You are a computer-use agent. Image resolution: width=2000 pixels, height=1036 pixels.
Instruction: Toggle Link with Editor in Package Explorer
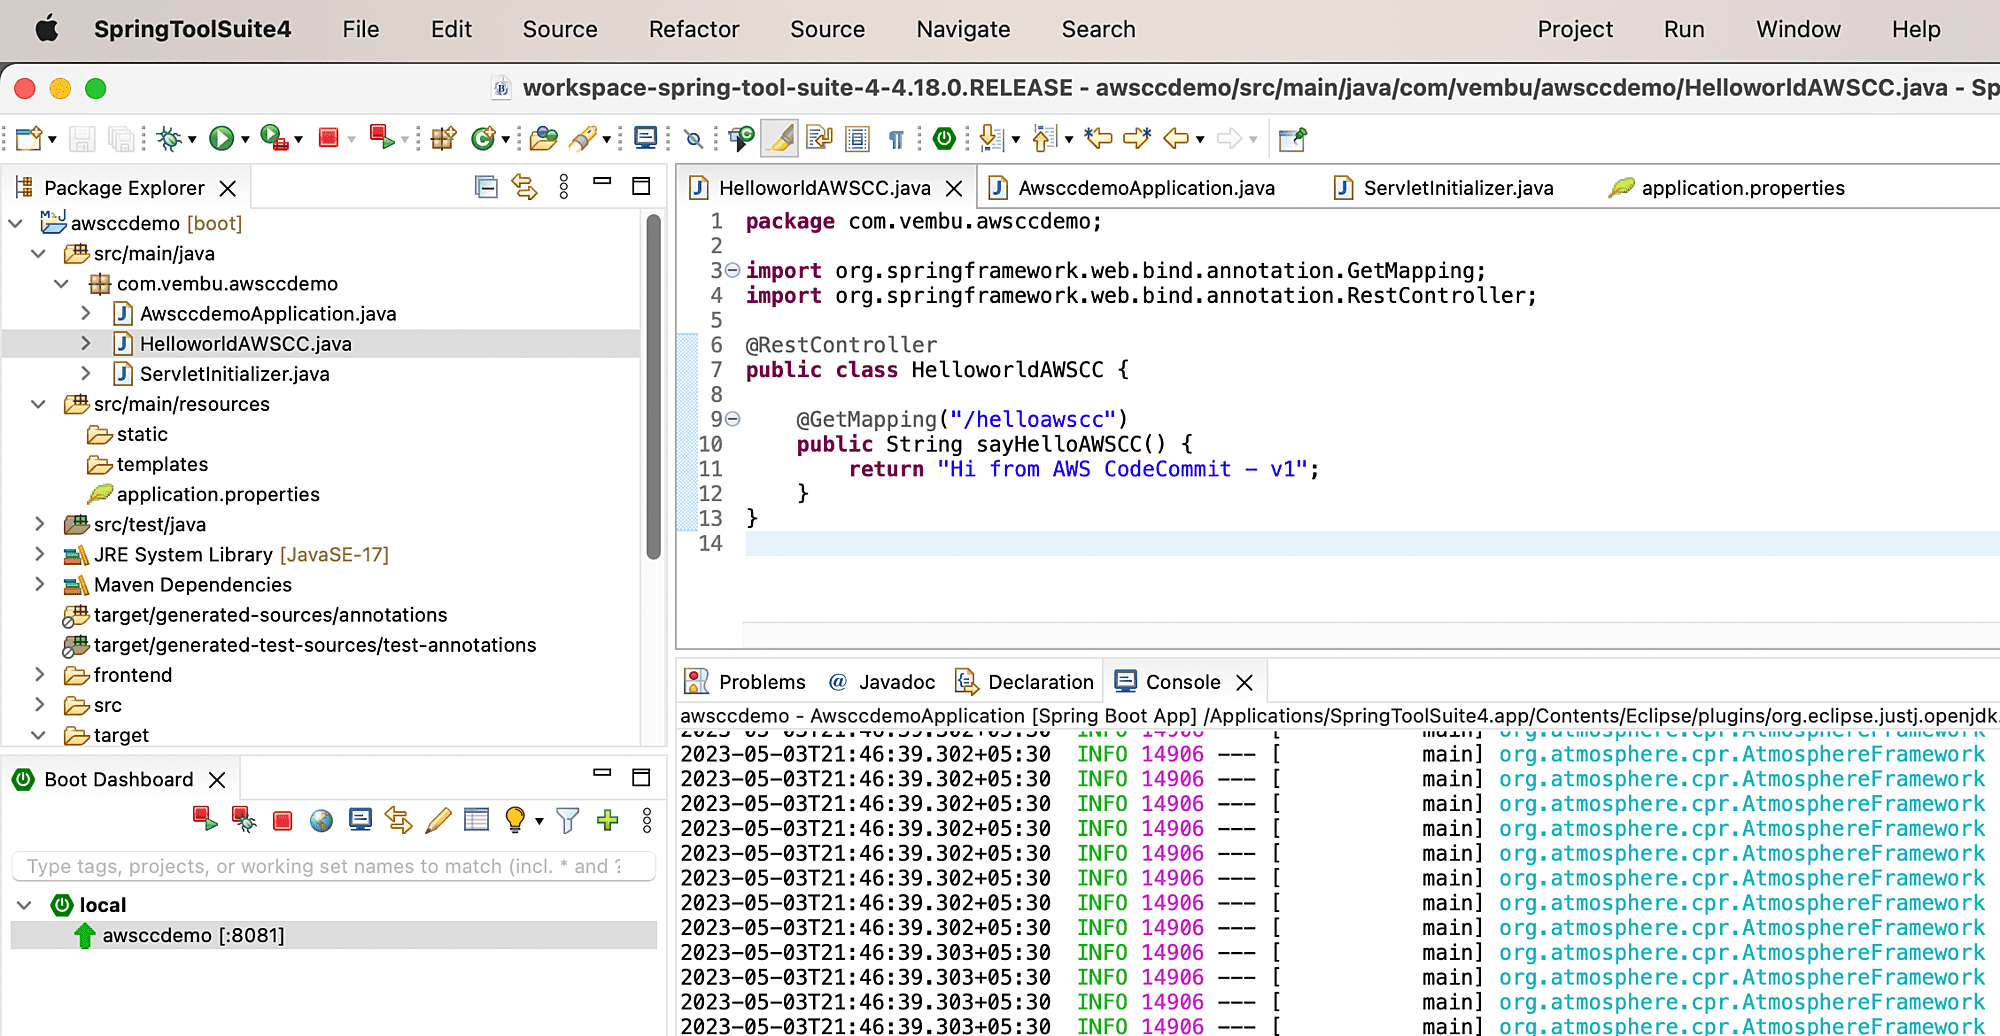point(525,187)
